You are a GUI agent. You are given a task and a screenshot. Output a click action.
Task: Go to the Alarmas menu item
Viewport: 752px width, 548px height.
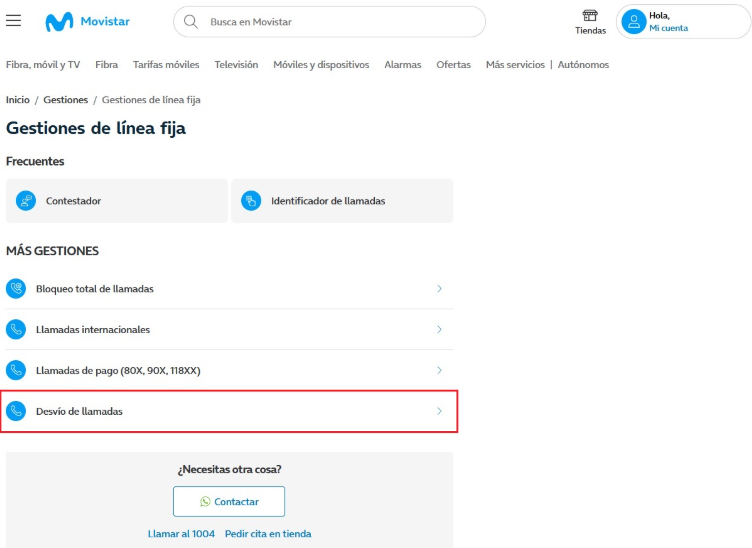coord(403,65)
